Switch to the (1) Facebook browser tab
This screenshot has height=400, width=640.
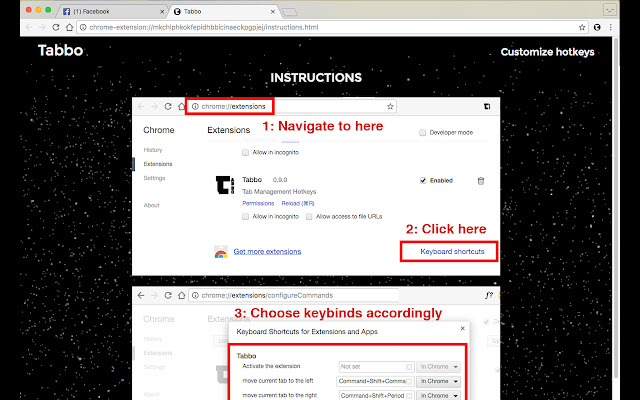tap(112, 11)
